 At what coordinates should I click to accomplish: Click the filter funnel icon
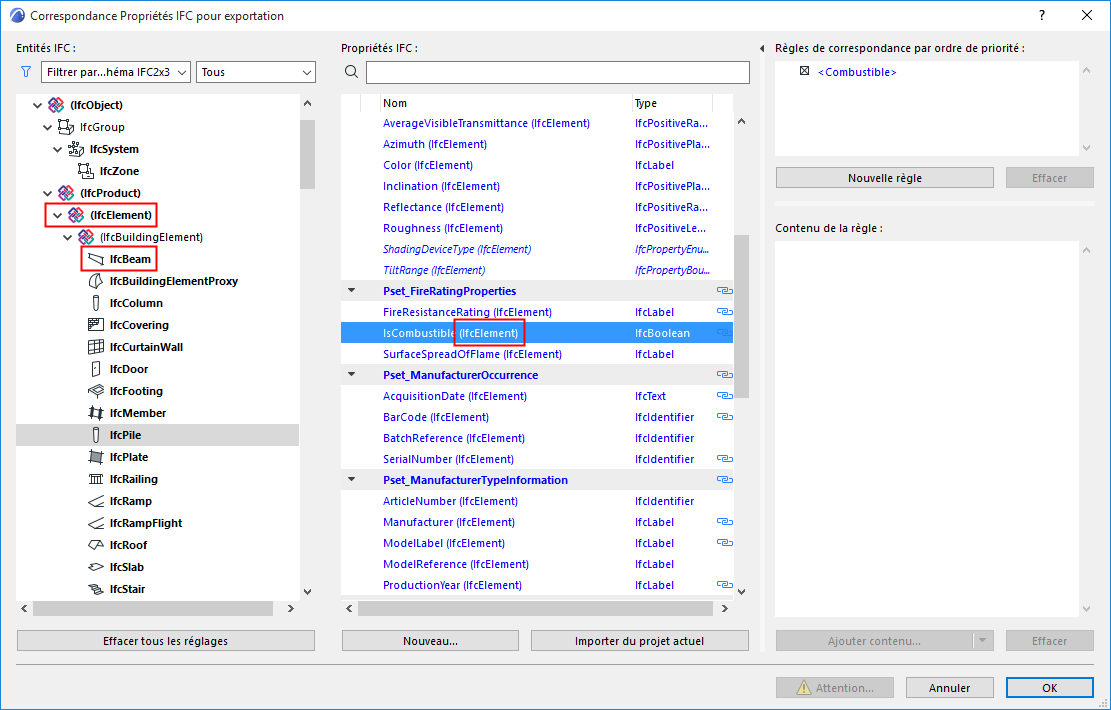[26, 72]
